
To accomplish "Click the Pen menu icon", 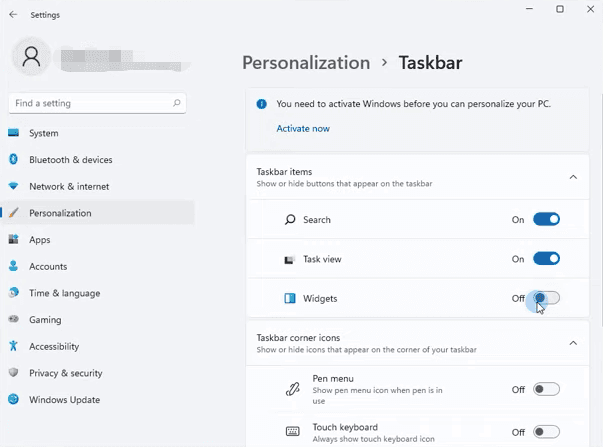I will 293,389.
